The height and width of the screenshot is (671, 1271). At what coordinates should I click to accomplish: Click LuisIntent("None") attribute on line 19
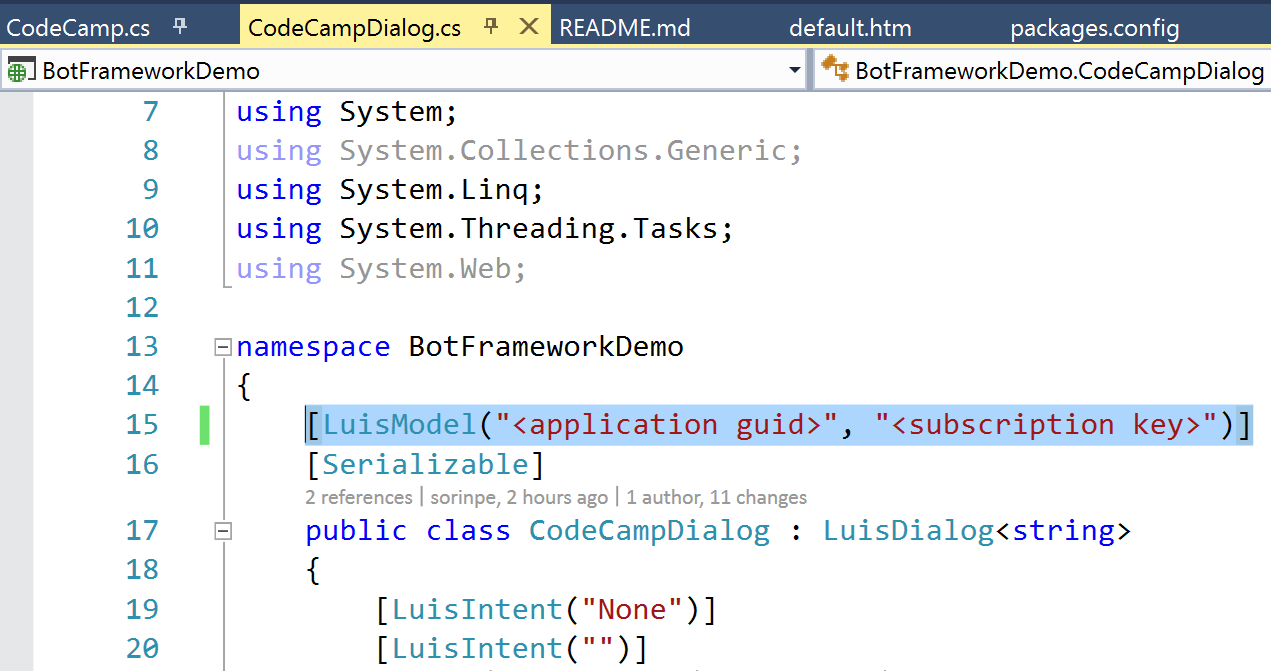547,609
